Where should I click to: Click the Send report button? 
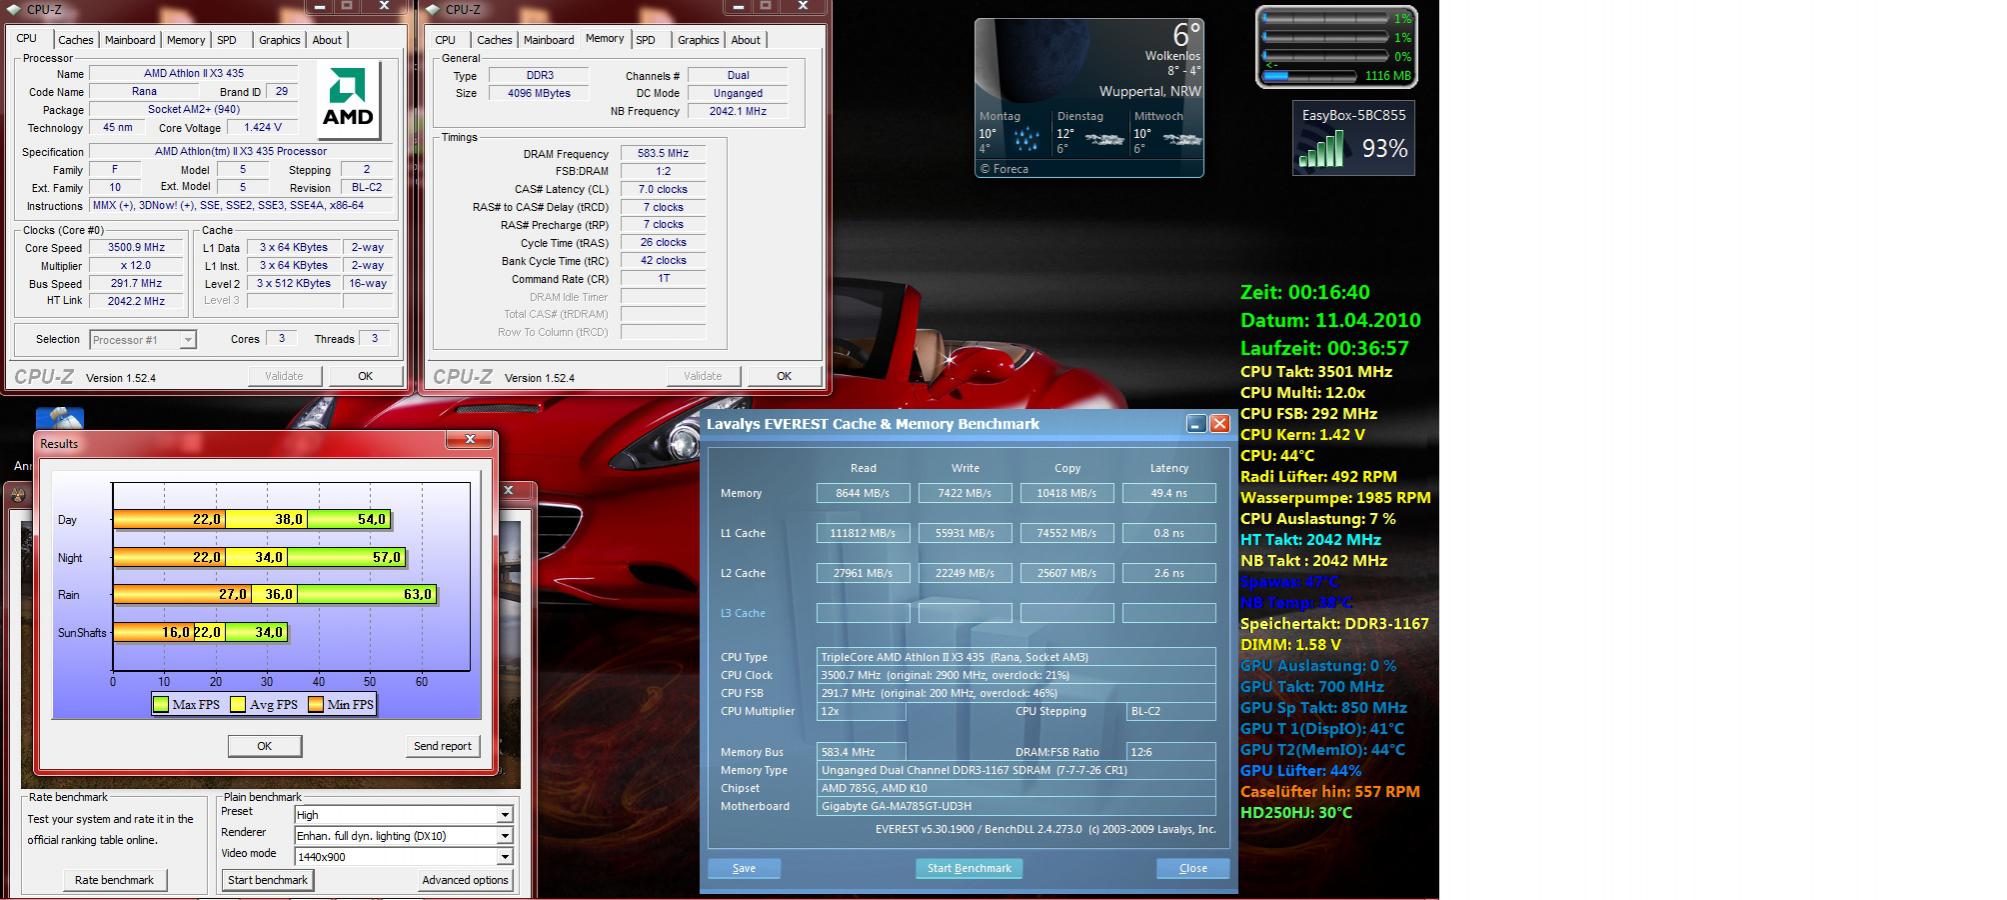[442, 746]
